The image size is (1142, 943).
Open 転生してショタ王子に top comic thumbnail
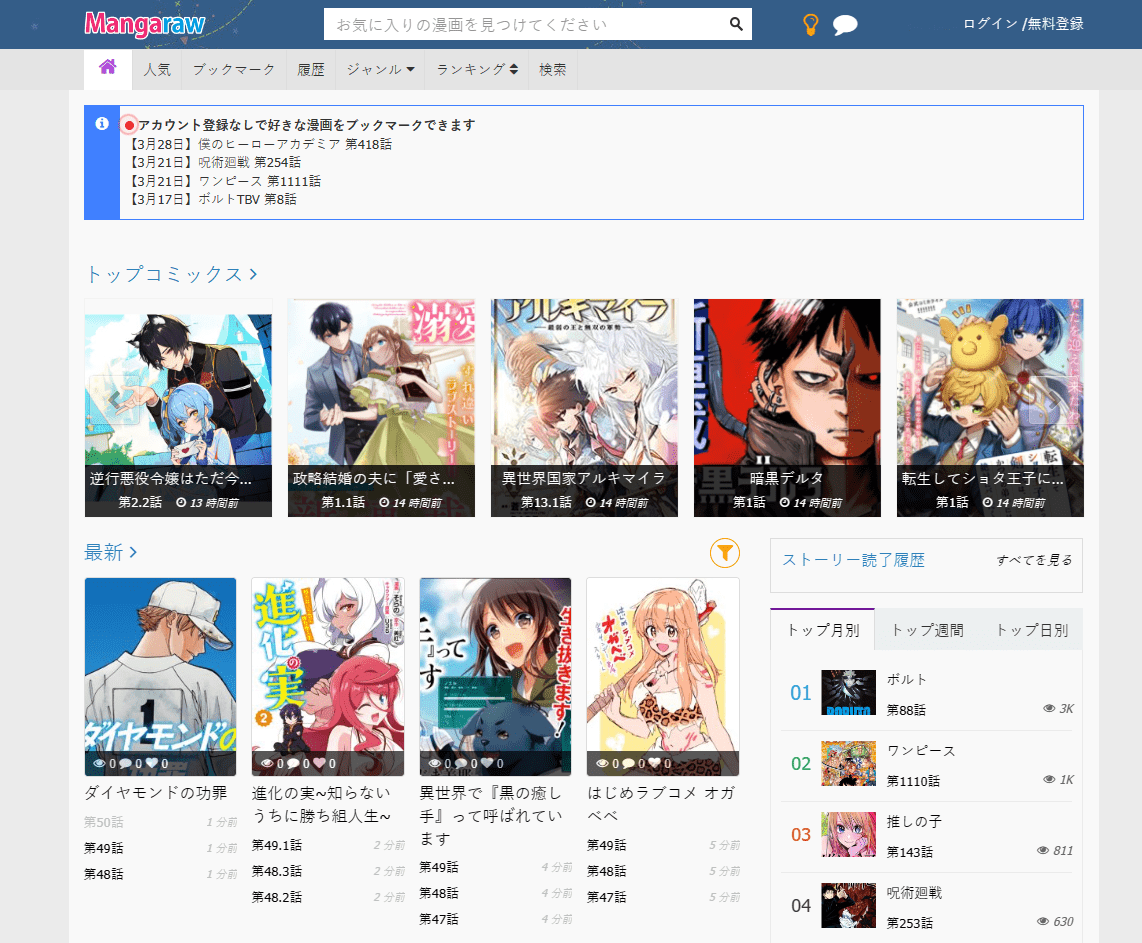point(991,408)
